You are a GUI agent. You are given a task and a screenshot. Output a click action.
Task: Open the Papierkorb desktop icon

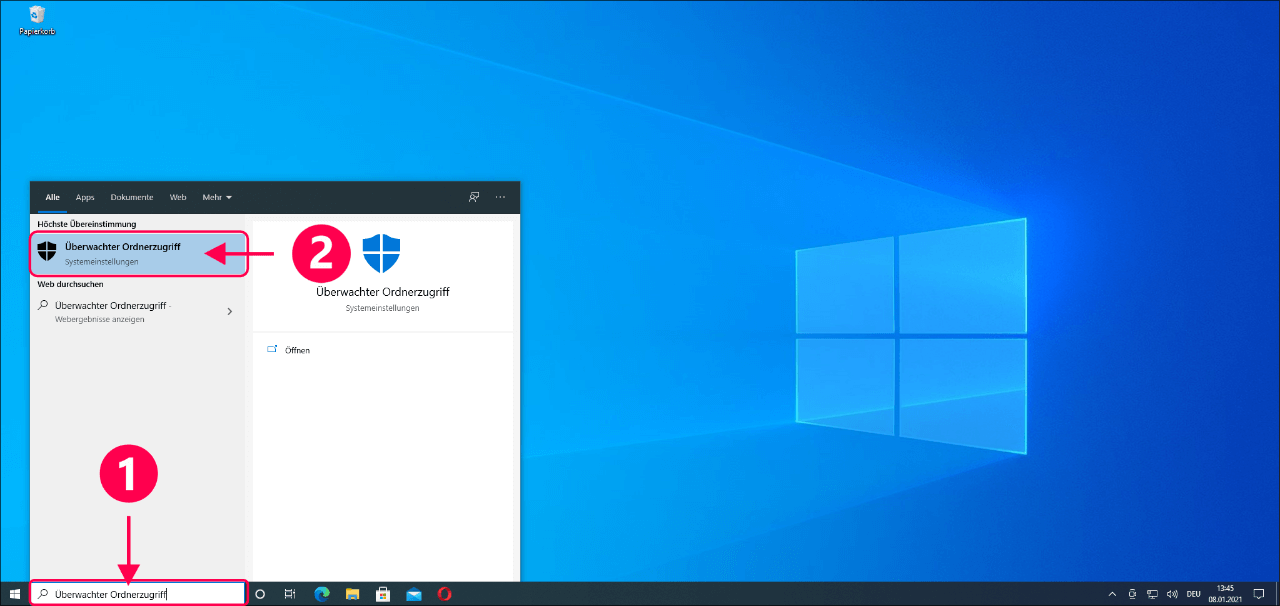(x=37, y=20)
